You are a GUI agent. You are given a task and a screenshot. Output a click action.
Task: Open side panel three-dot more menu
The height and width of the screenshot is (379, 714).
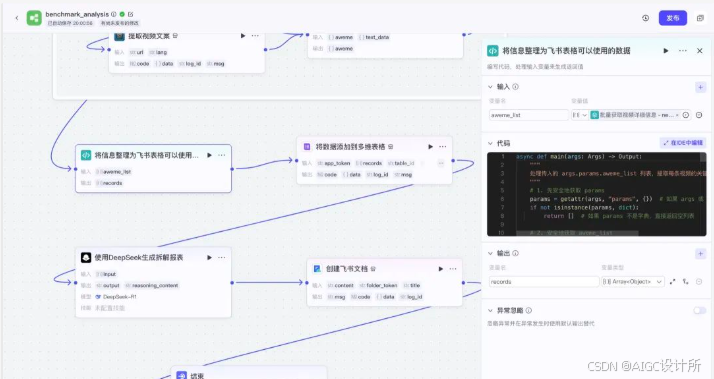click(683, 51)
